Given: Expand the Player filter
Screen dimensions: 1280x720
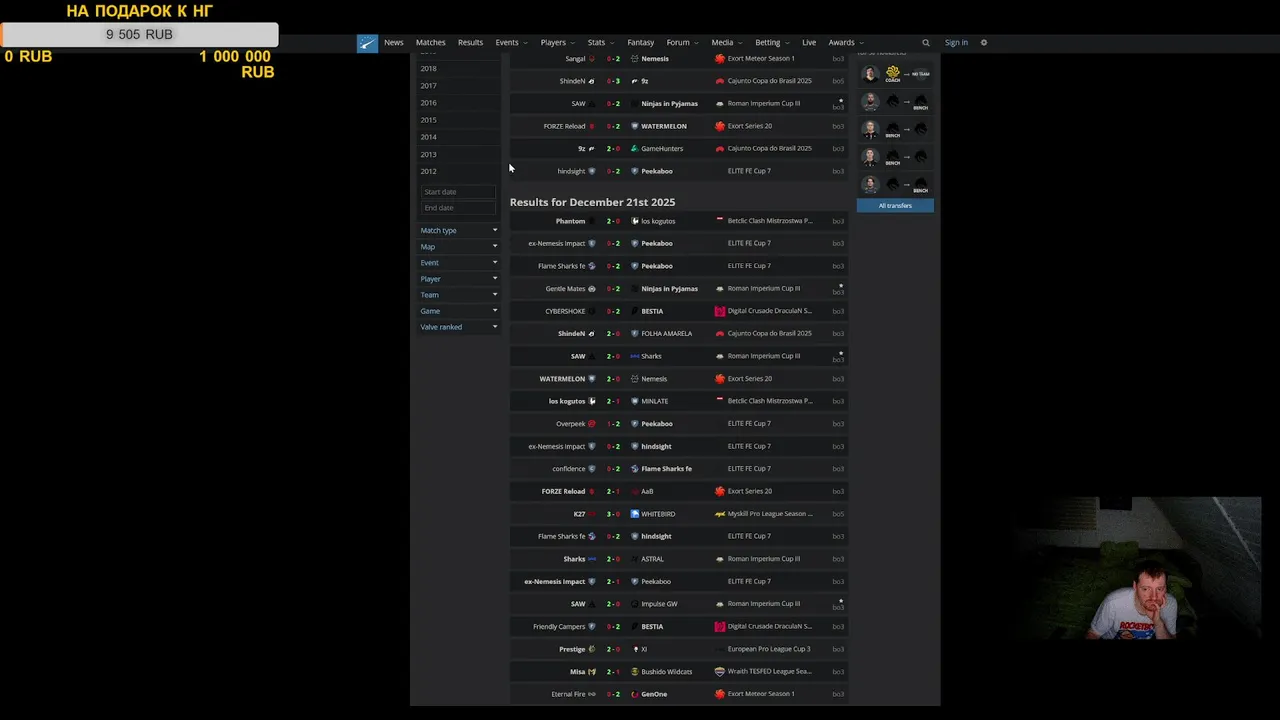Looking at the screenshot, I should (x=459, y=279).
